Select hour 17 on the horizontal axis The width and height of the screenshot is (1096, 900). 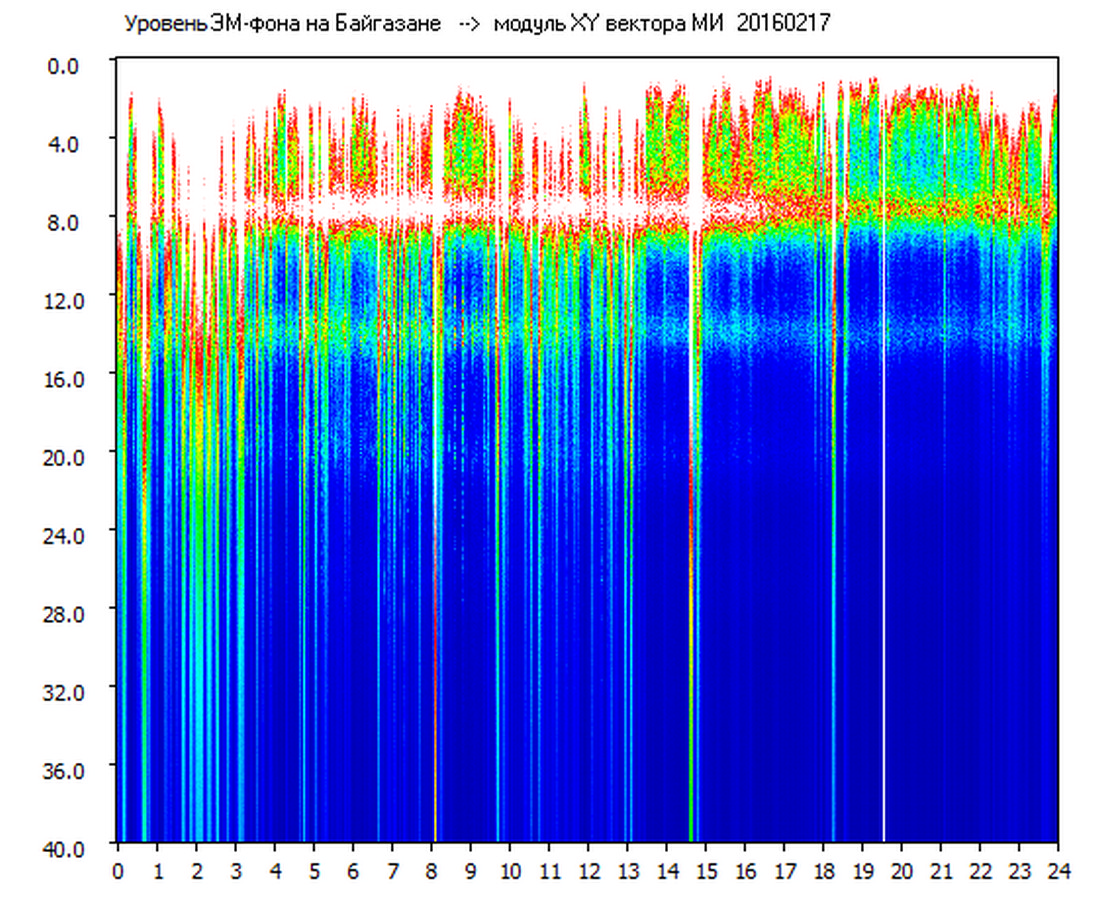[x=785, y=870]
